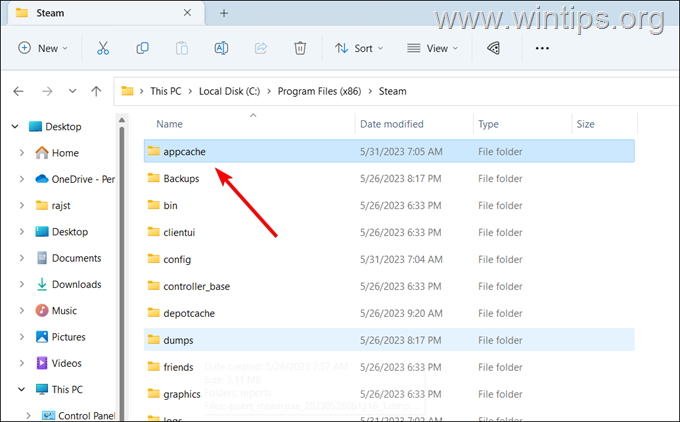
Task: Open Control Panel in navigation pane
Action: (x=78, y=415)
